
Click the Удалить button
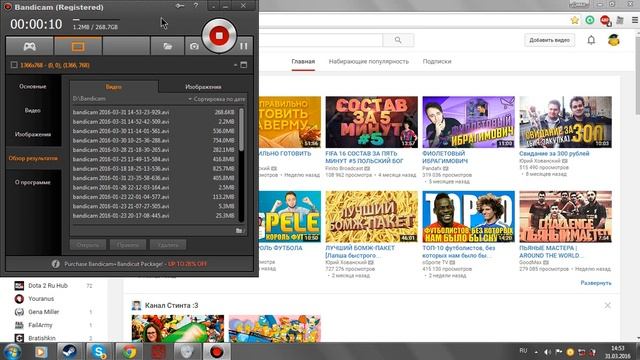168,245
